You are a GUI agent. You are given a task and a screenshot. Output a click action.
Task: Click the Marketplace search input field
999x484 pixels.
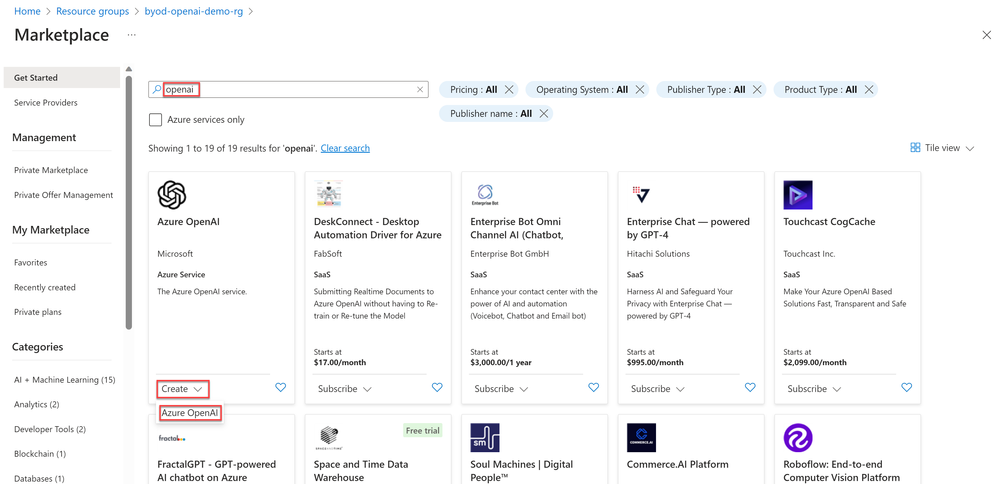[x=288, y=90]
